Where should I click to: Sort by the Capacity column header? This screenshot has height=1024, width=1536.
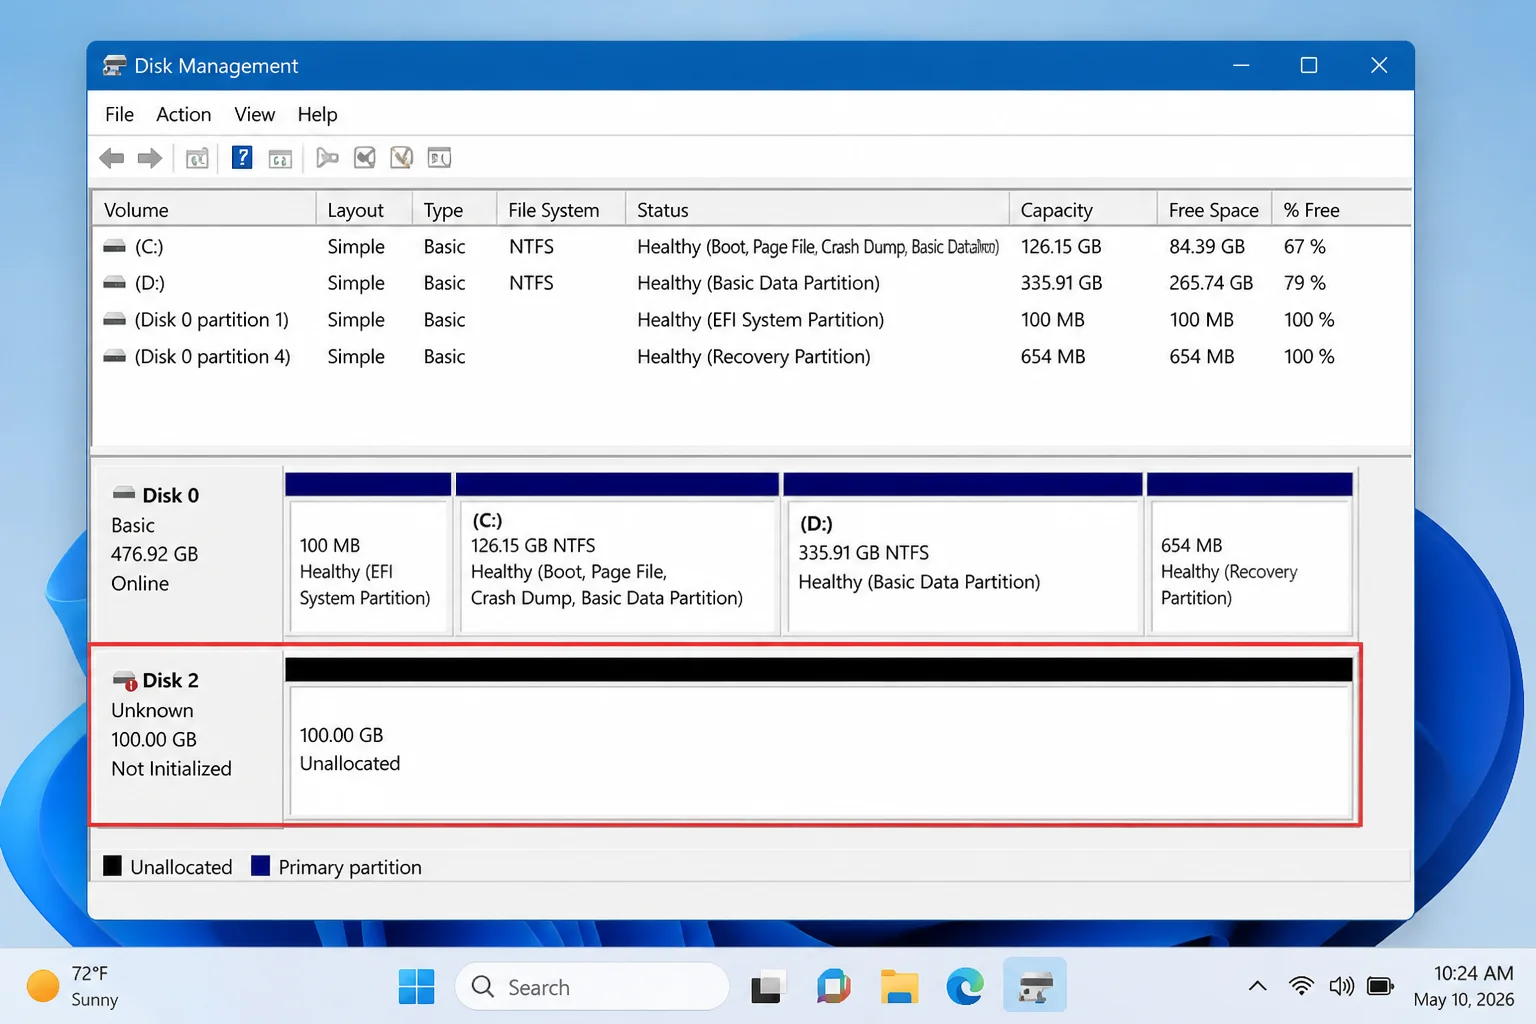point(1083,210)
